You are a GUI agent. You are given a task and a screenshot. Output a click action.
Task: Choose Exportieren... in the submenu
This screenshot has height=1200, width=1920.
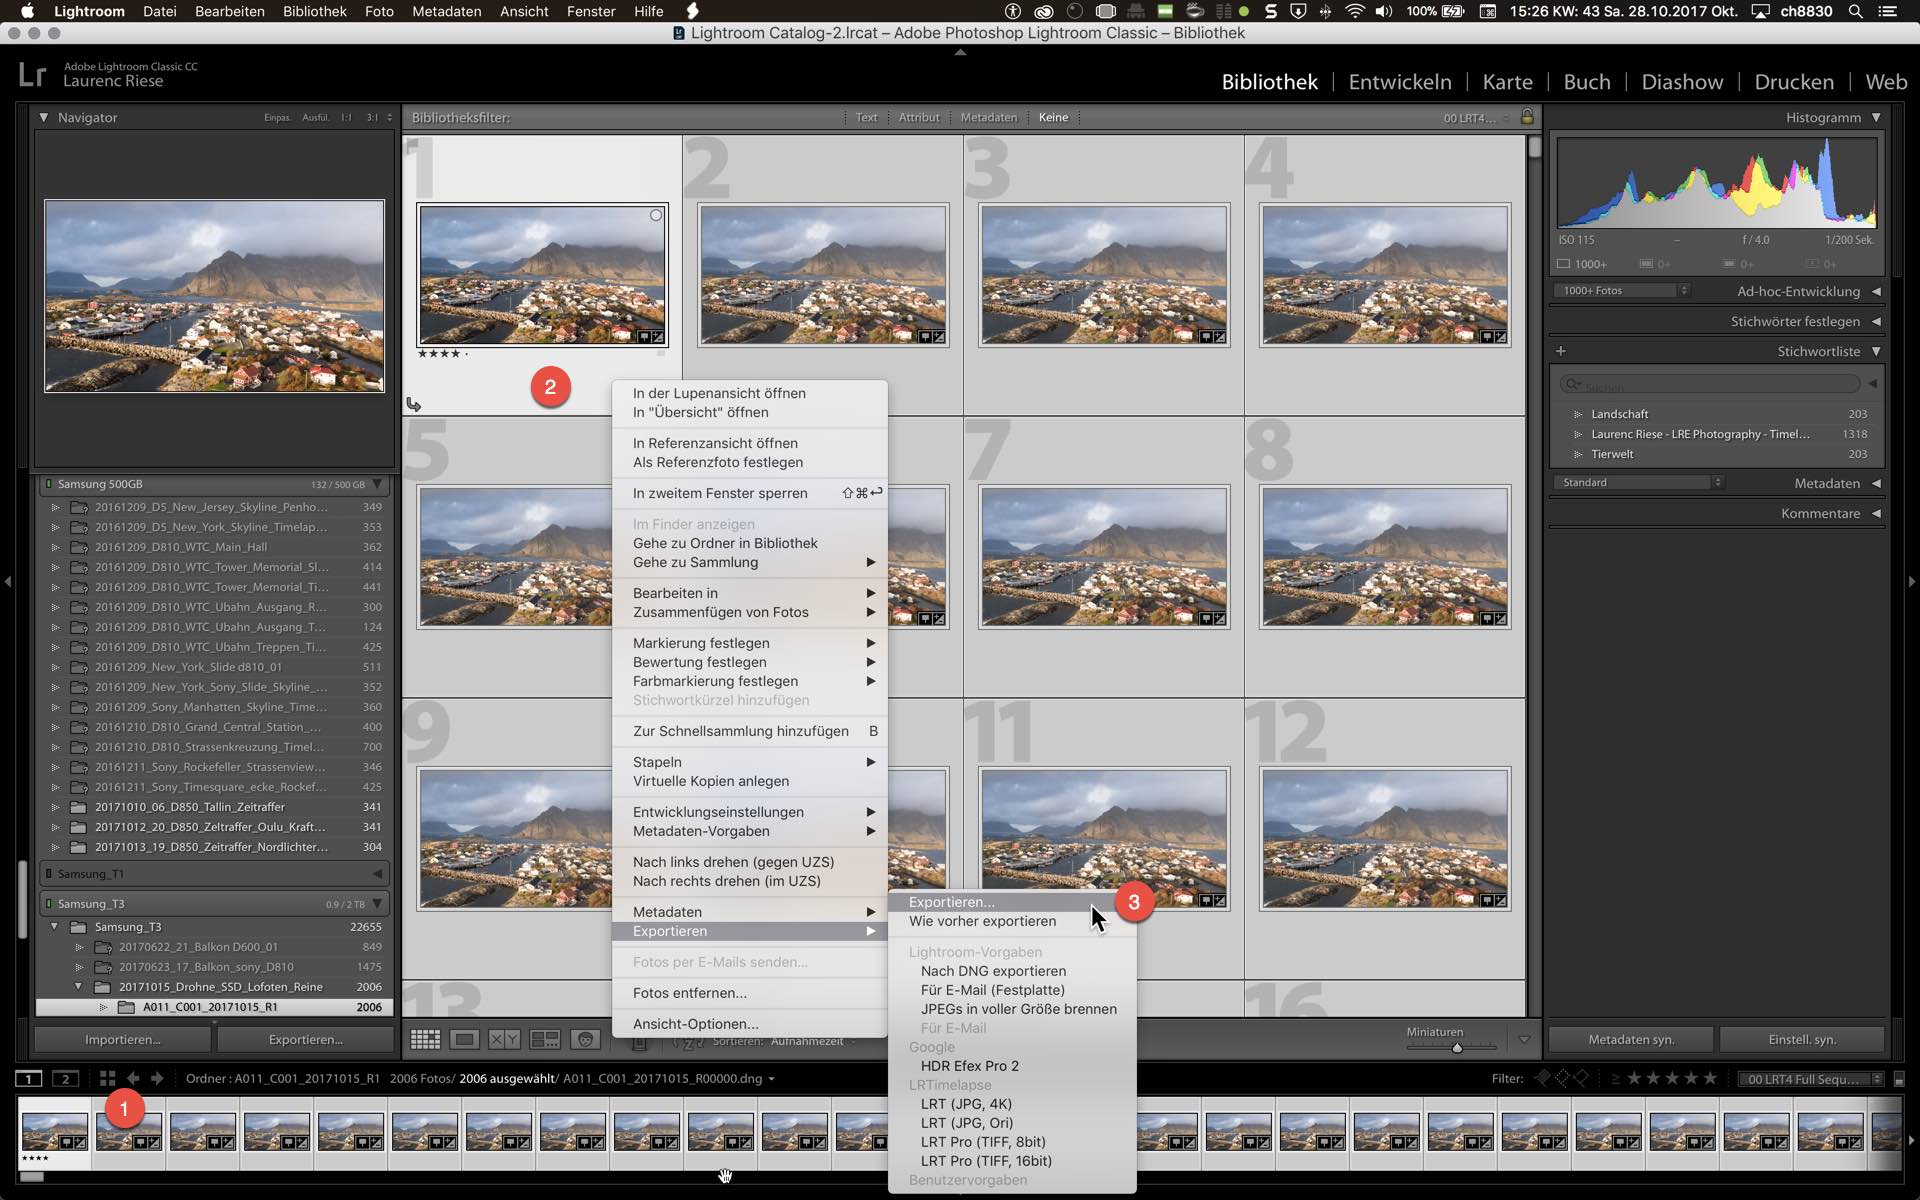click(x=1012, y=902)
